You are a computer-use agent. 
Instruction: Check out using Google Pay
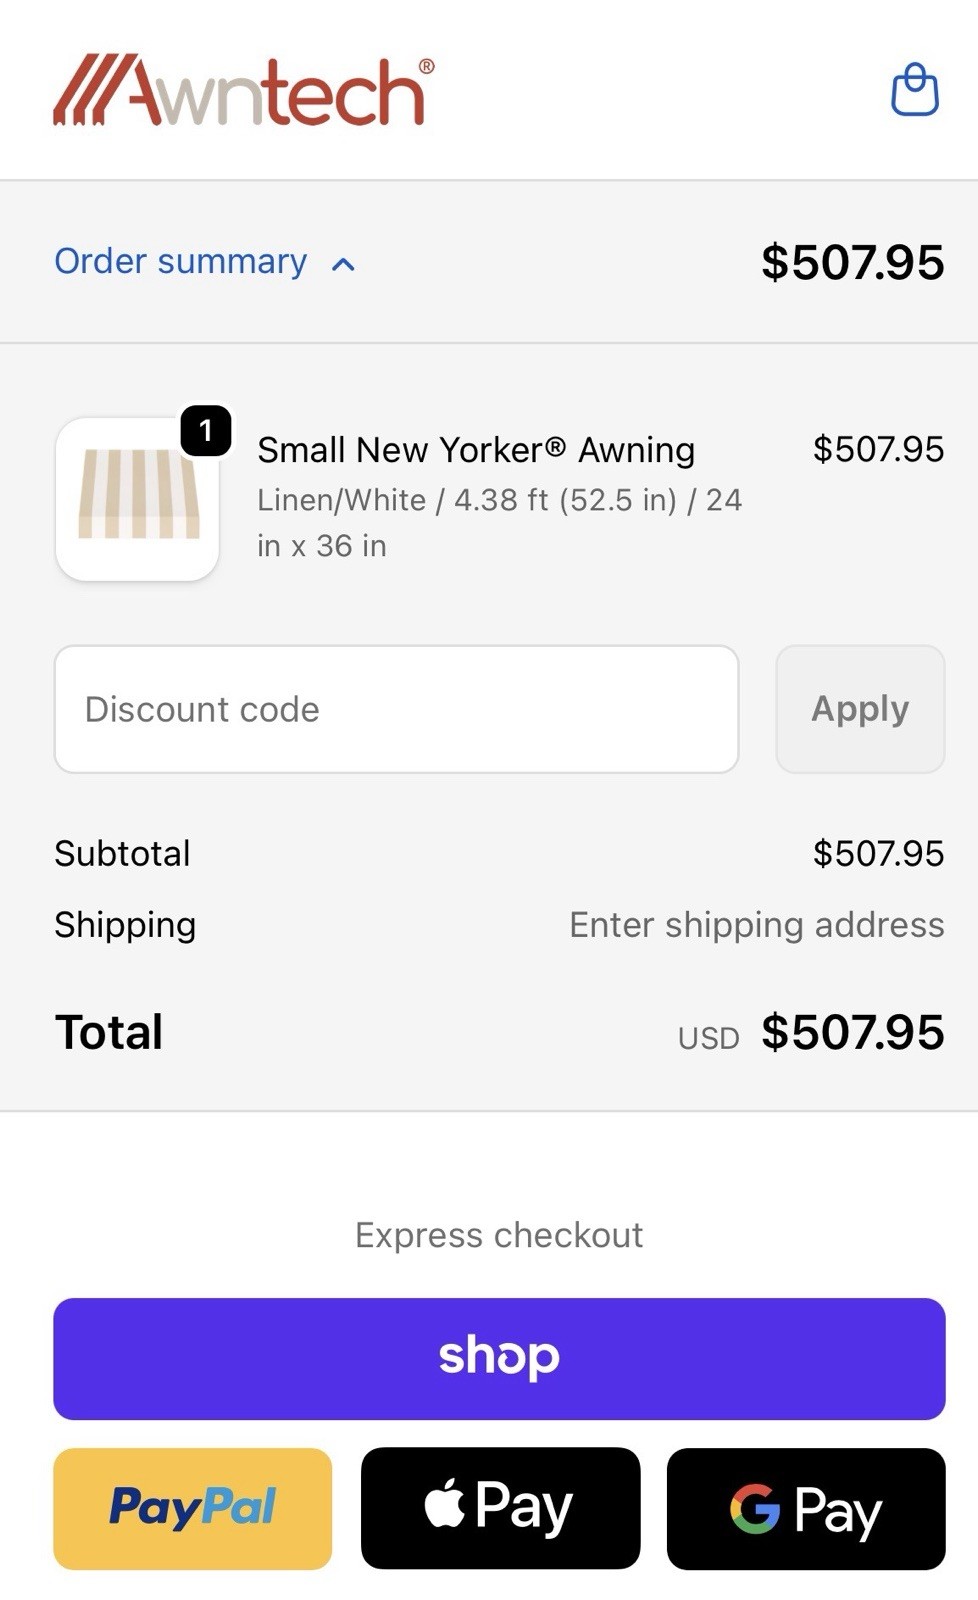[806, 1508]
